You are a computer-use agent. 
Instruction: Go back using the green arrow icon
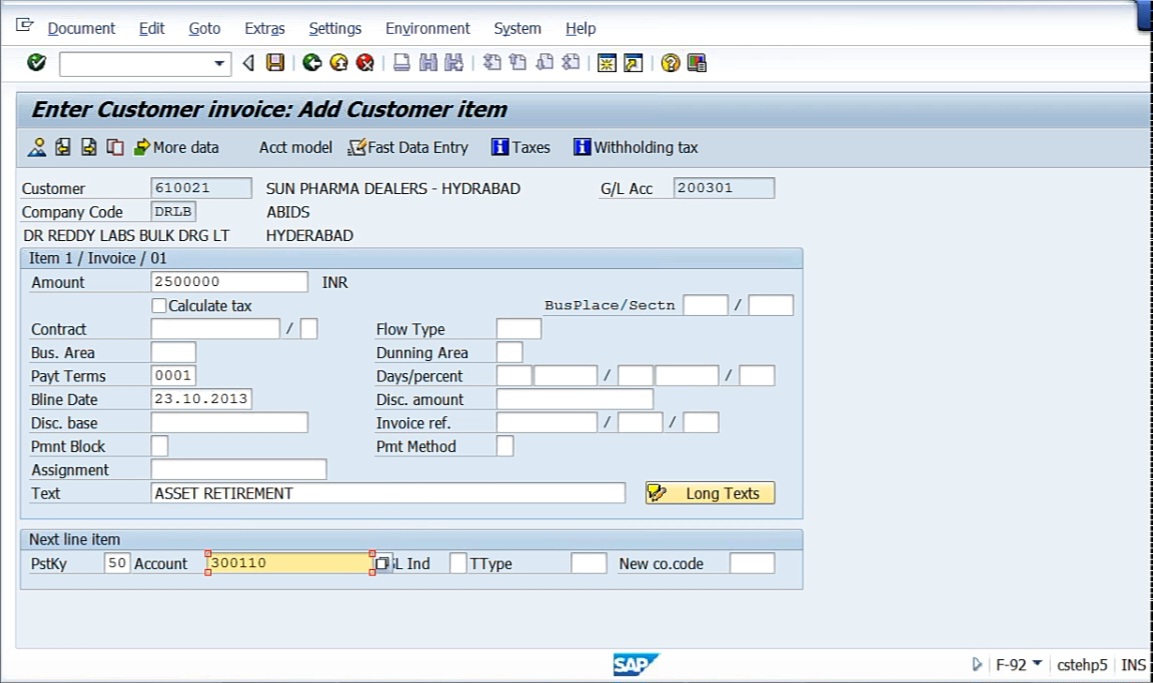(313, 63)
